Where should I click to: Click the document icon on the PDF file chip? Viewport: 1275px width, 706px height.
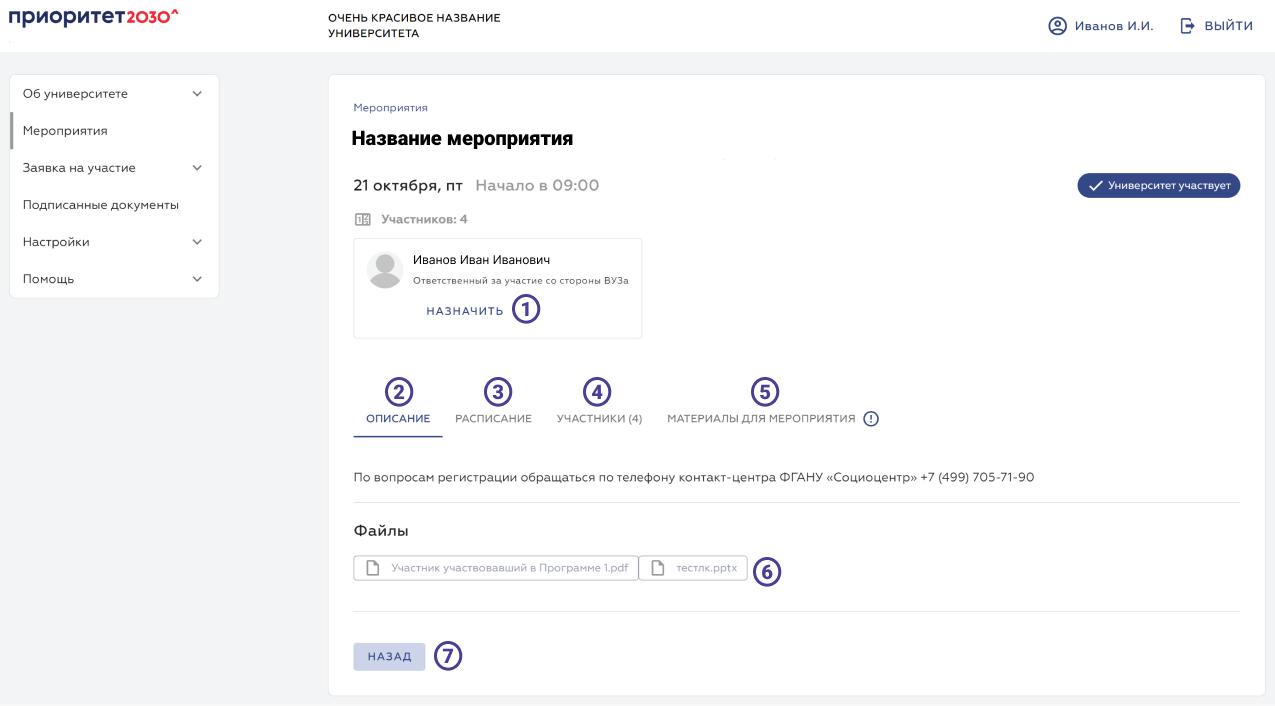point(371,567)
